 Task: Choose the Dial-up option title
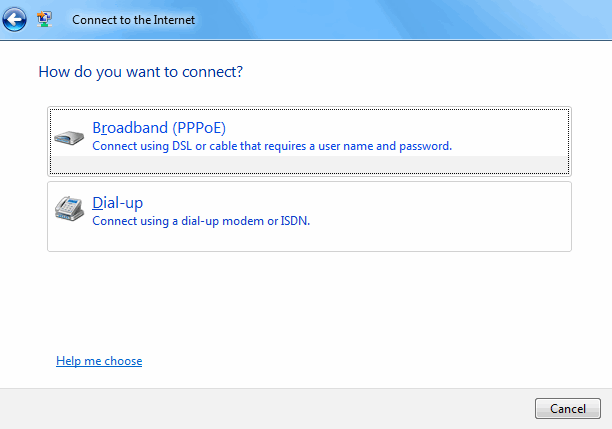tap(117, 203)
